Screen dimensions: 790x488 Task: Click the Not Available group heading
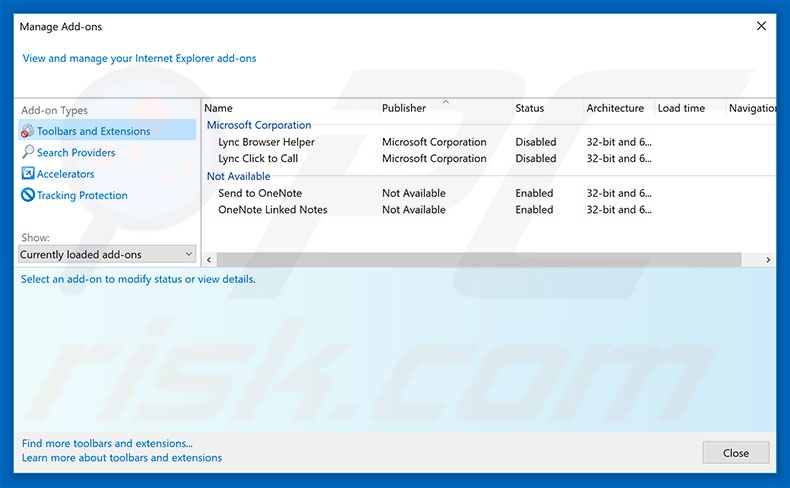[238, 176]
